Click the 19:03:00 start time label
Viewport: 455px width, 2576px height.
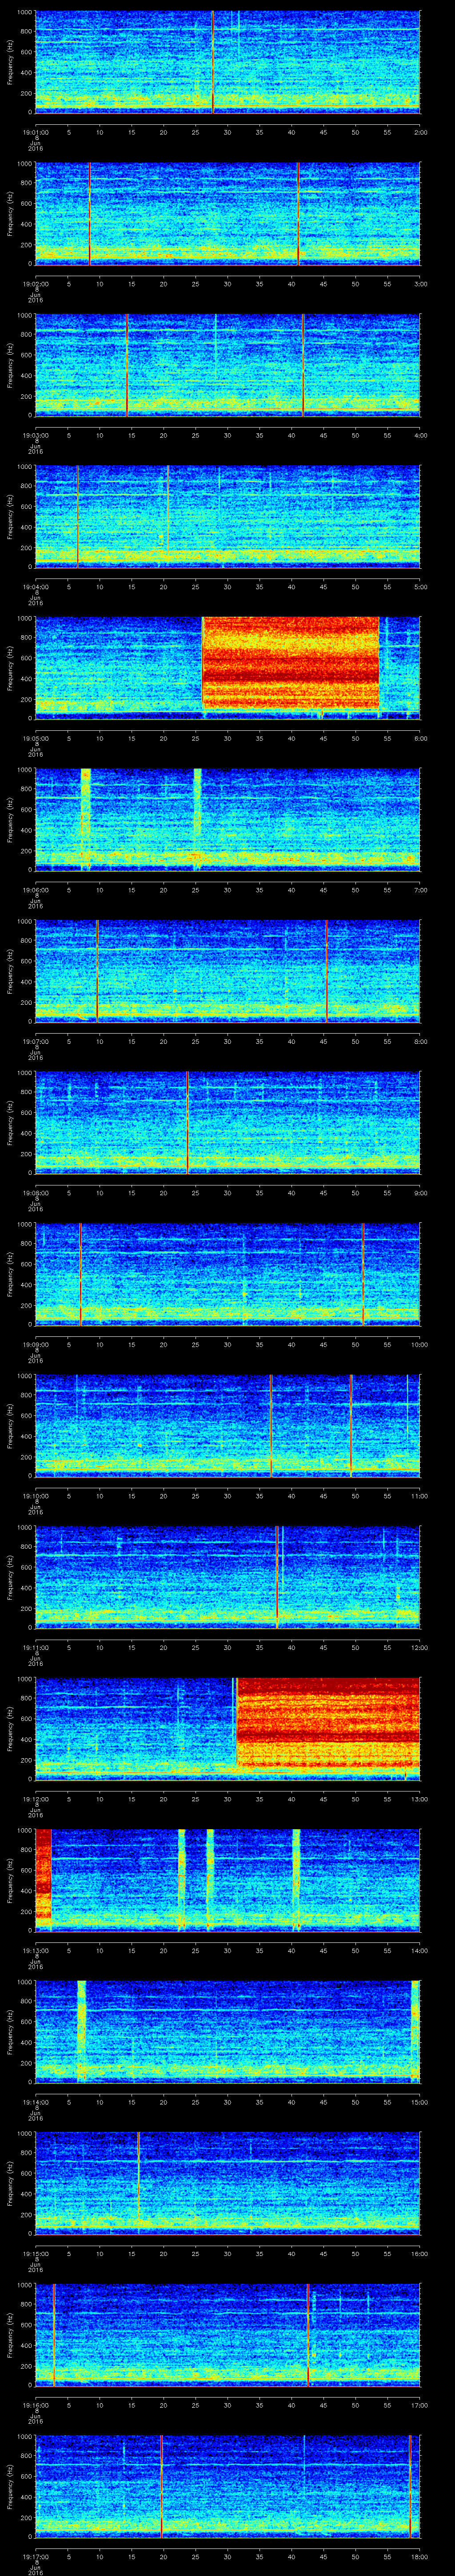coord(35,435)
